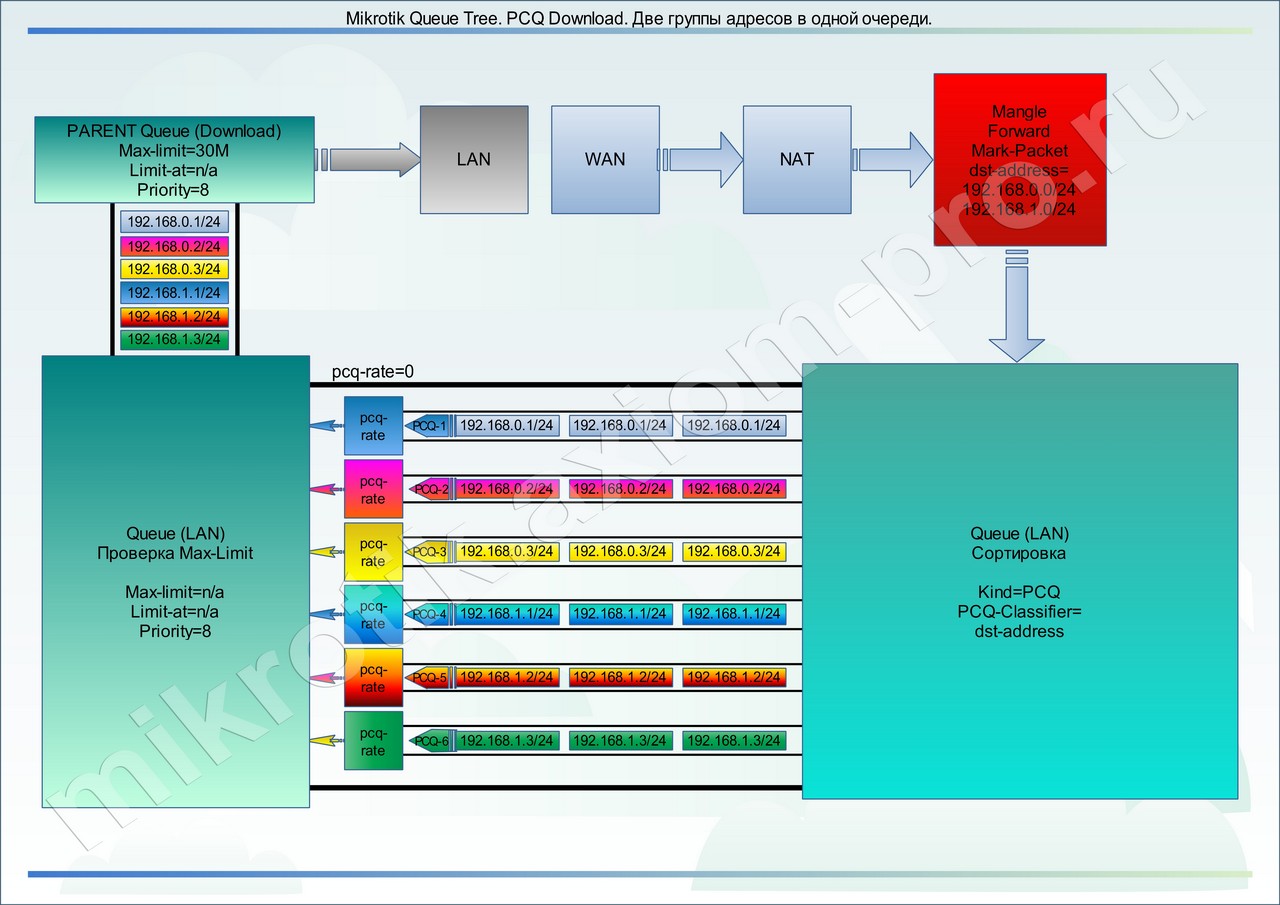
Task: Click the small blue arrow leaving the PCQ-1 pcq-rate box
Action: click(326, 426)
